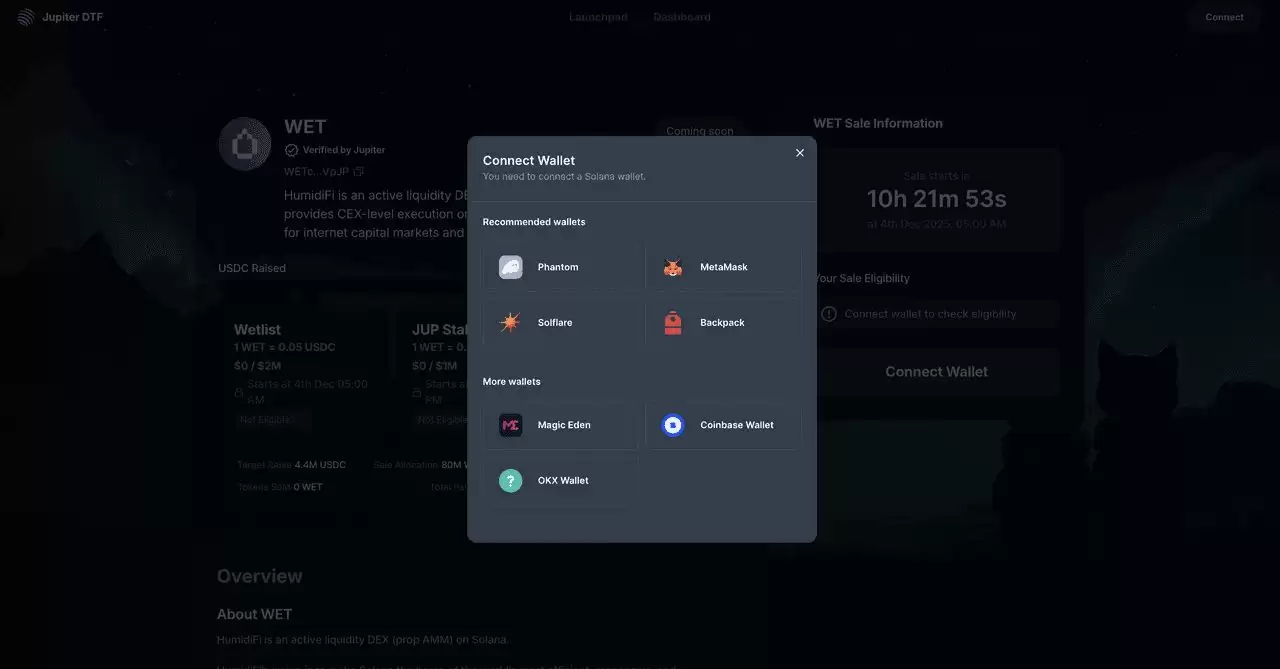Image resolution: width=1280 pixels, height=669 pixels.
Task: Close the Connect Wallet dialog
Action: (x=800, y=153)
